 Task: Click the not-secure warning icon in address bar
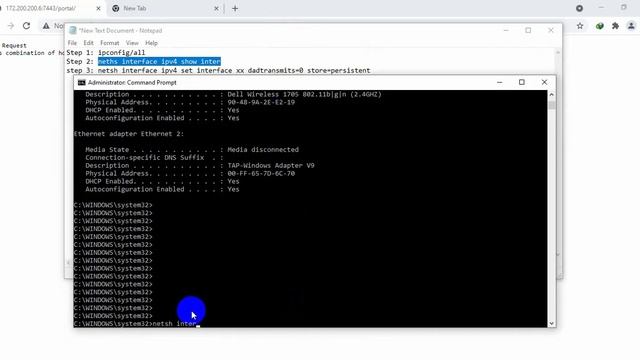46,26
